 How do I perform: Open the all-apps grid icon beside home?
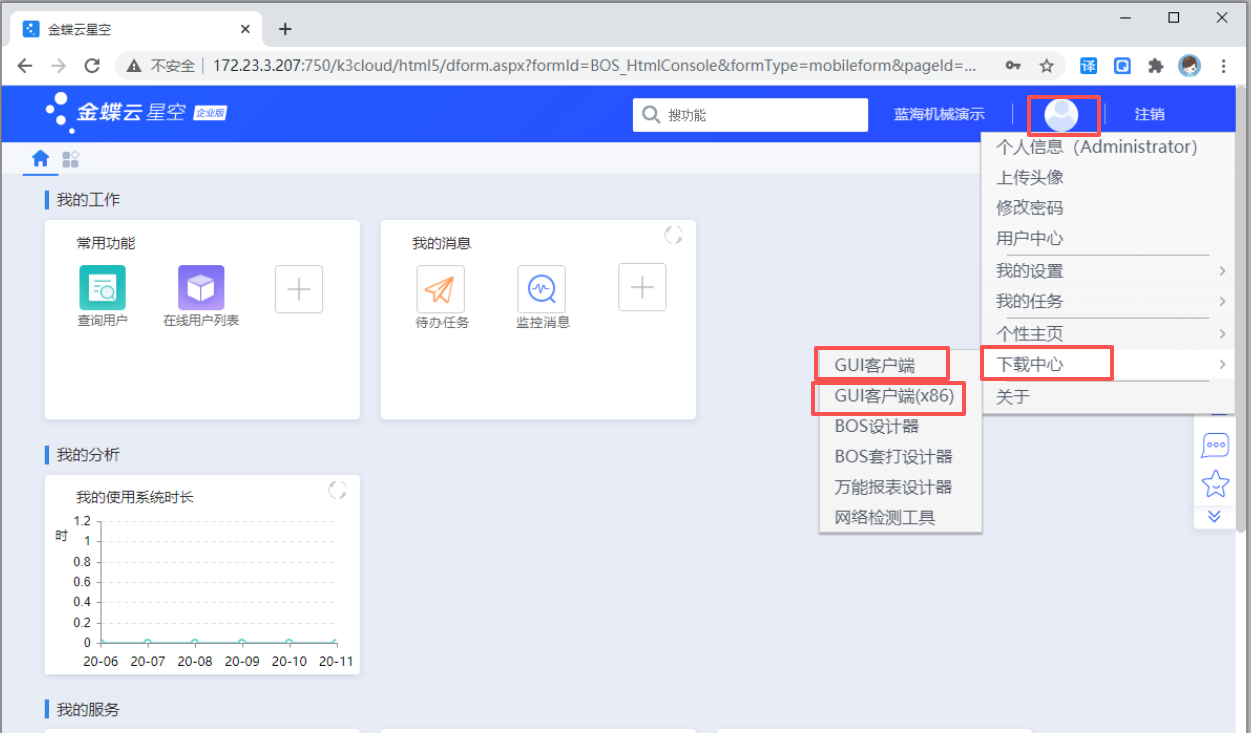[x=70, y=159]
